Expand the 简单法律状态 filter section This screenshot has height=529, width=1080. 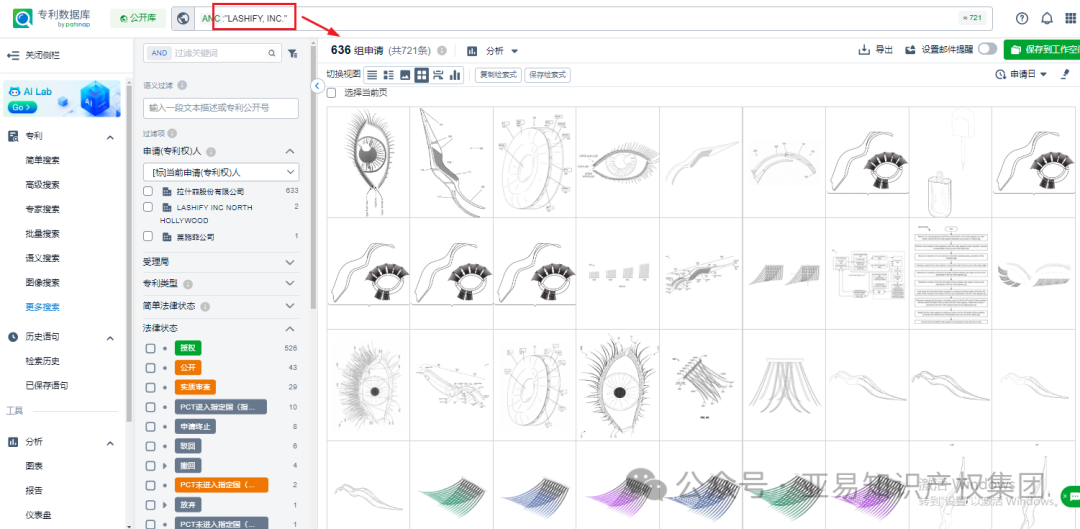[x=290, y=307]
